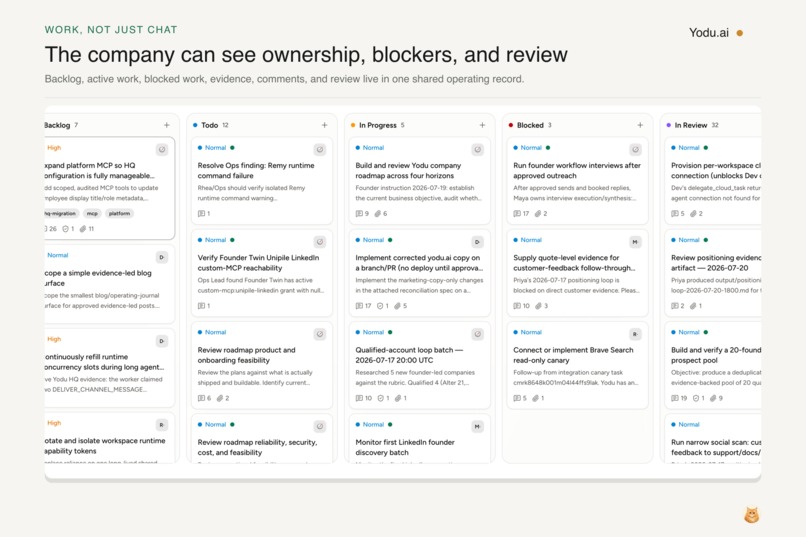Click Normal priority on Resolve Ops finding card
Image resolution: width=806 pixels, height=537 pixels.
pos(215,147)
